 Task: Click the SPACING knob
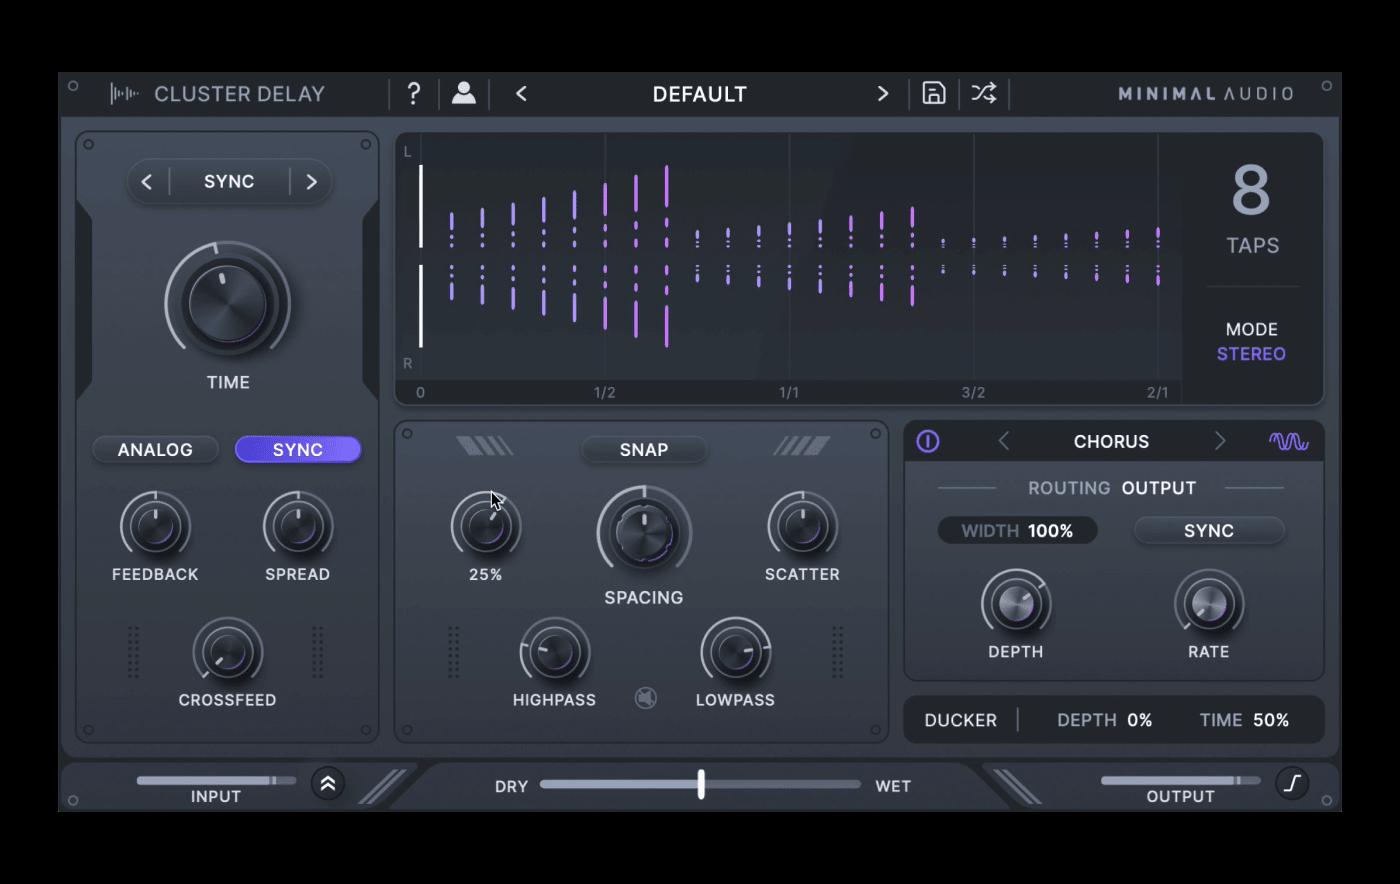coord(644,533)
